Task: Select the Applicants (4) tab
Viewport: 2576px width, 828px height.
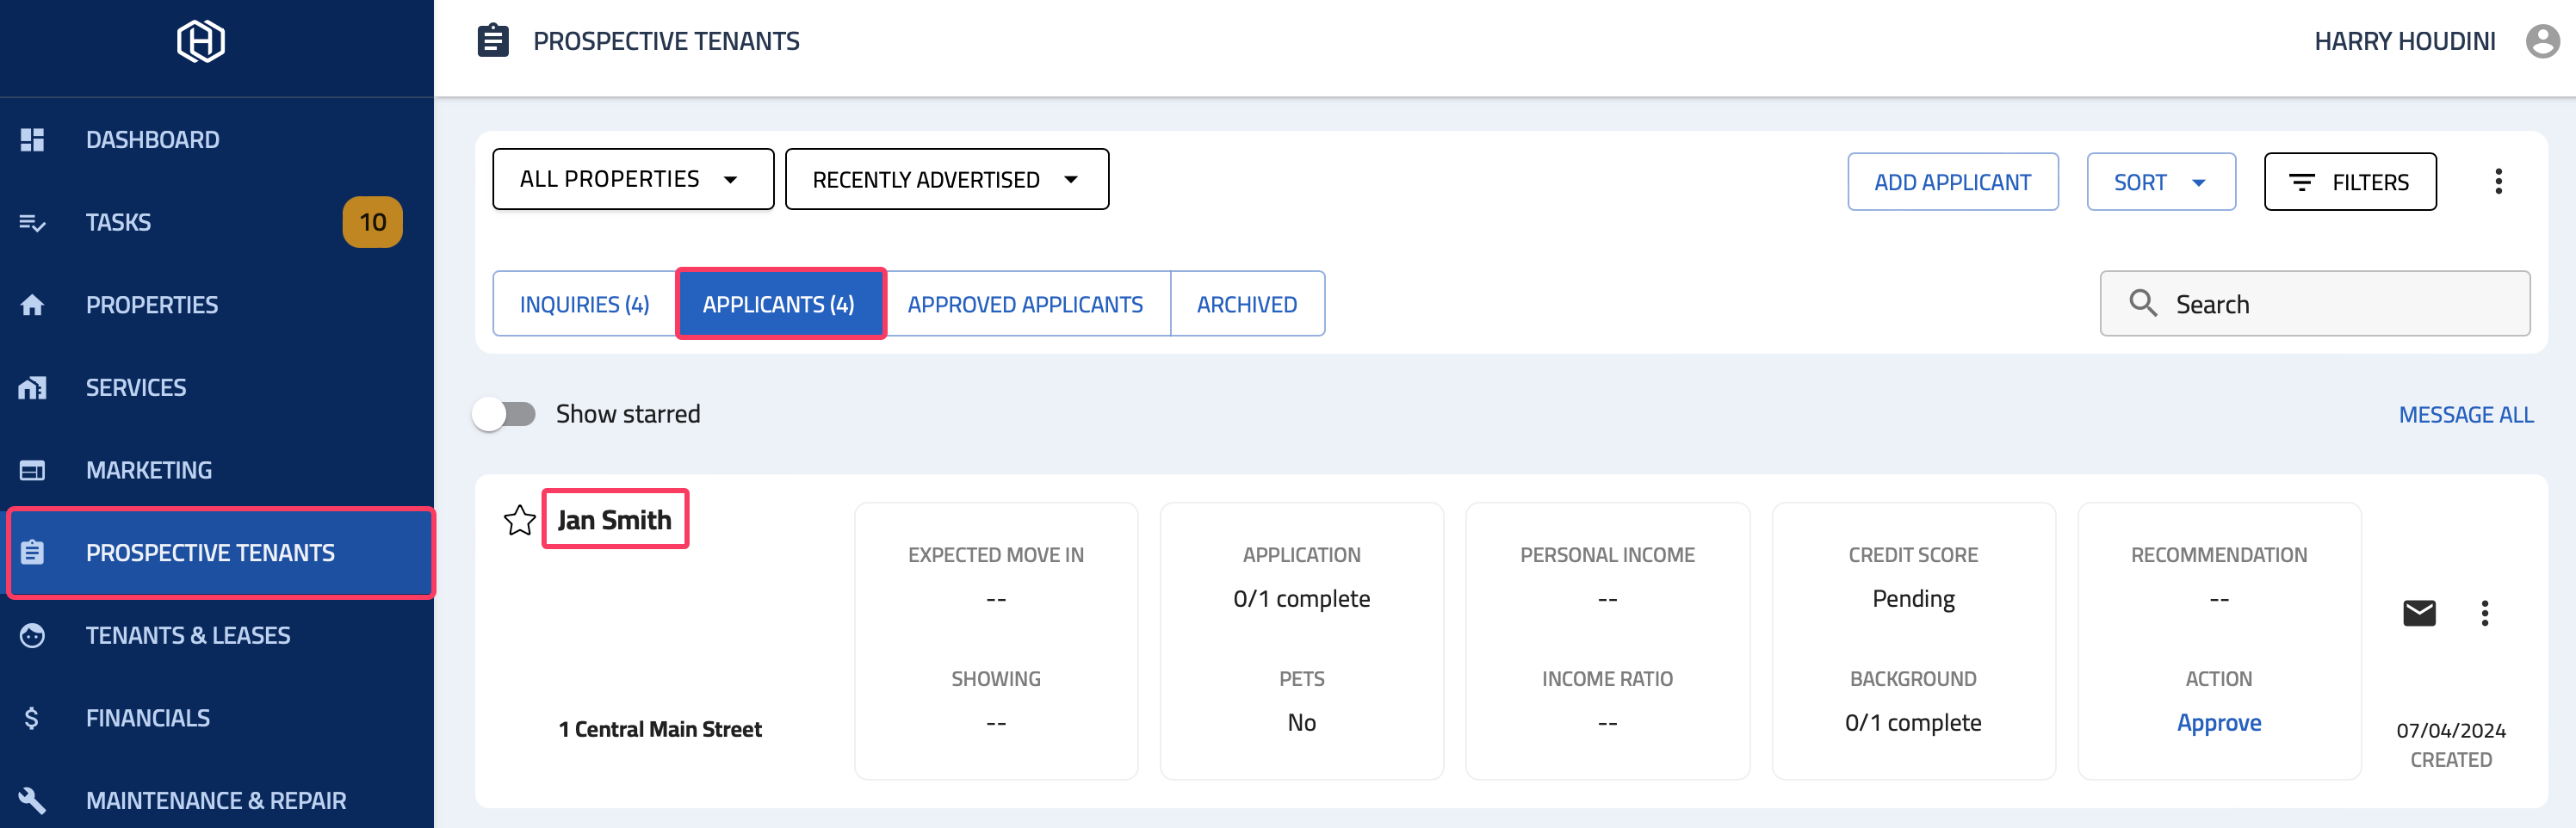Action: coord(780,304)
